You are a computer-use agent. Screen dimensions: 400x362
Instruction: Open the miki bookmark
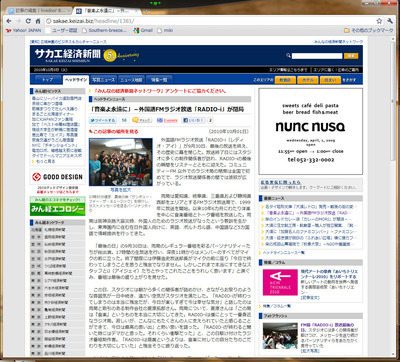165,30
